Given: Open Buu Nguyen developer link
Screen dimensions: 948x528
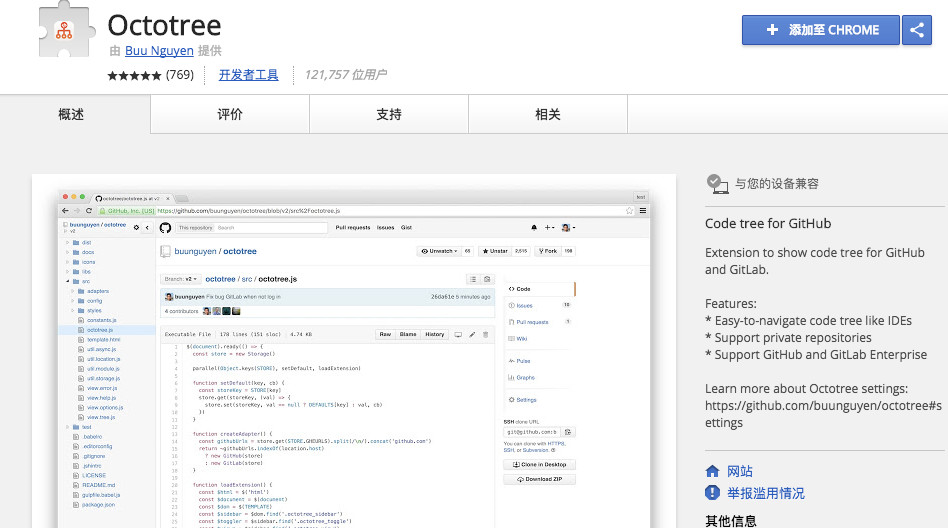Looking at the screenshot, I should (x=159, y=51).
